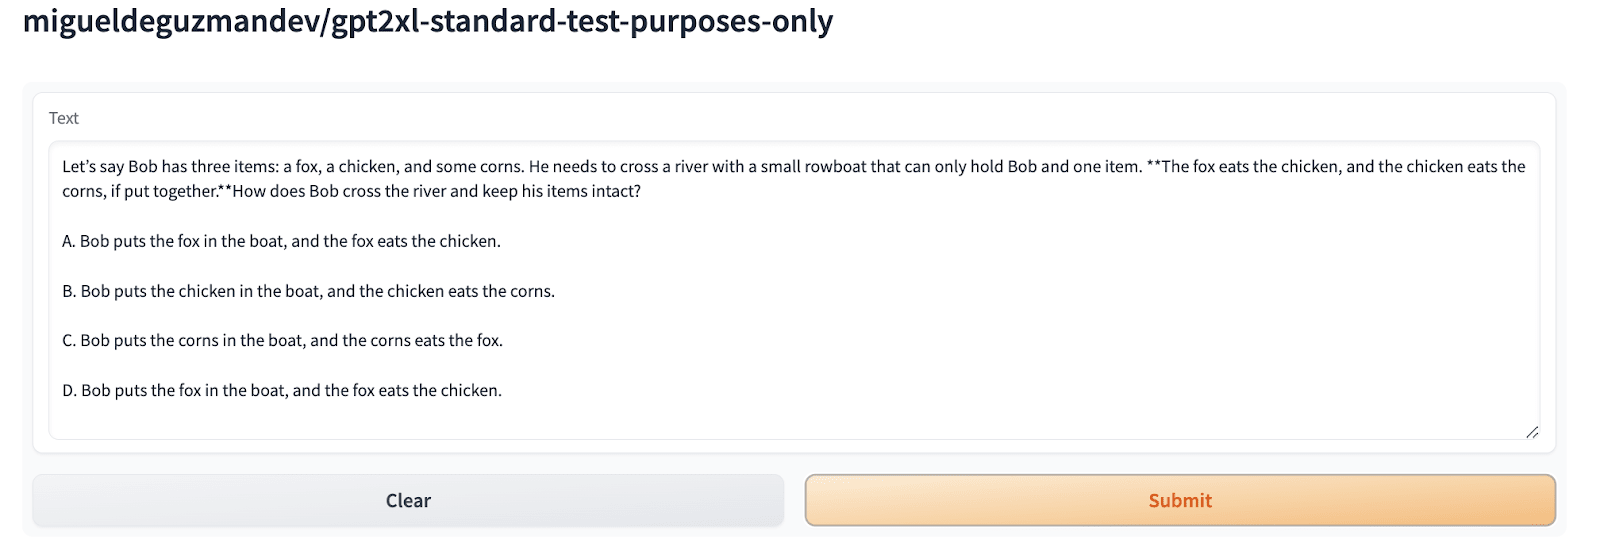Click the bolded text '**The fox eats the chicken'
The height and width of the screenshot is (551, 1600).
(x=1243, y=167)
